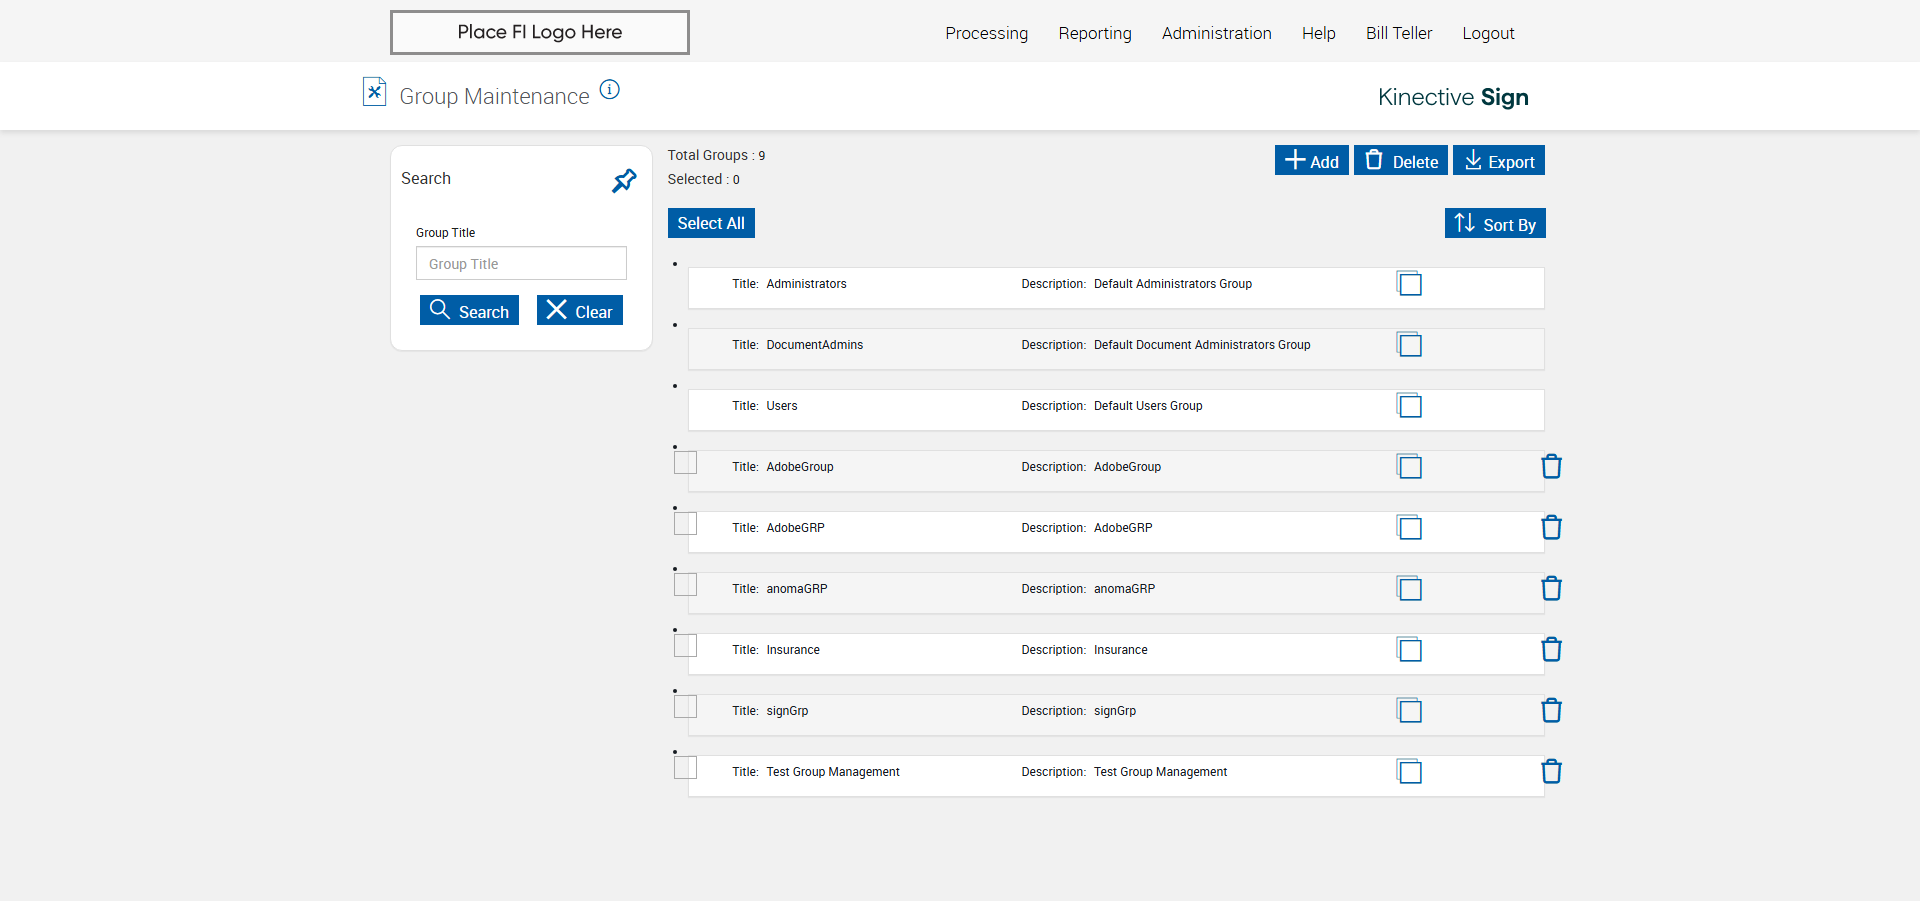
Task: Click the copy icon for Administrators group
Action: click(x=1409, y=284)
